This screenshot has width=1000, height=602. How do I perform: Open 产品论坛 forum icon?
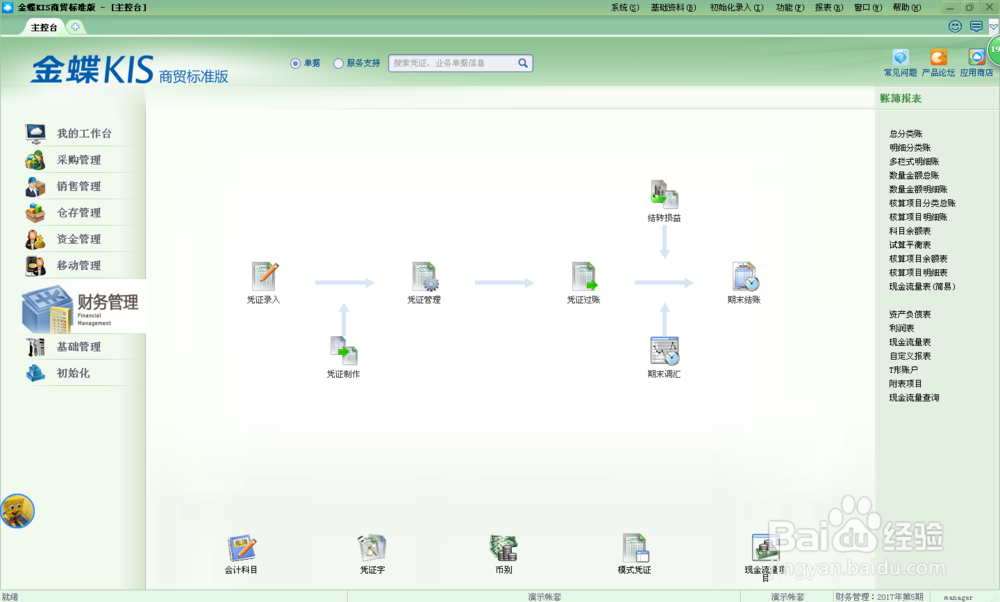tap(938, 58)
